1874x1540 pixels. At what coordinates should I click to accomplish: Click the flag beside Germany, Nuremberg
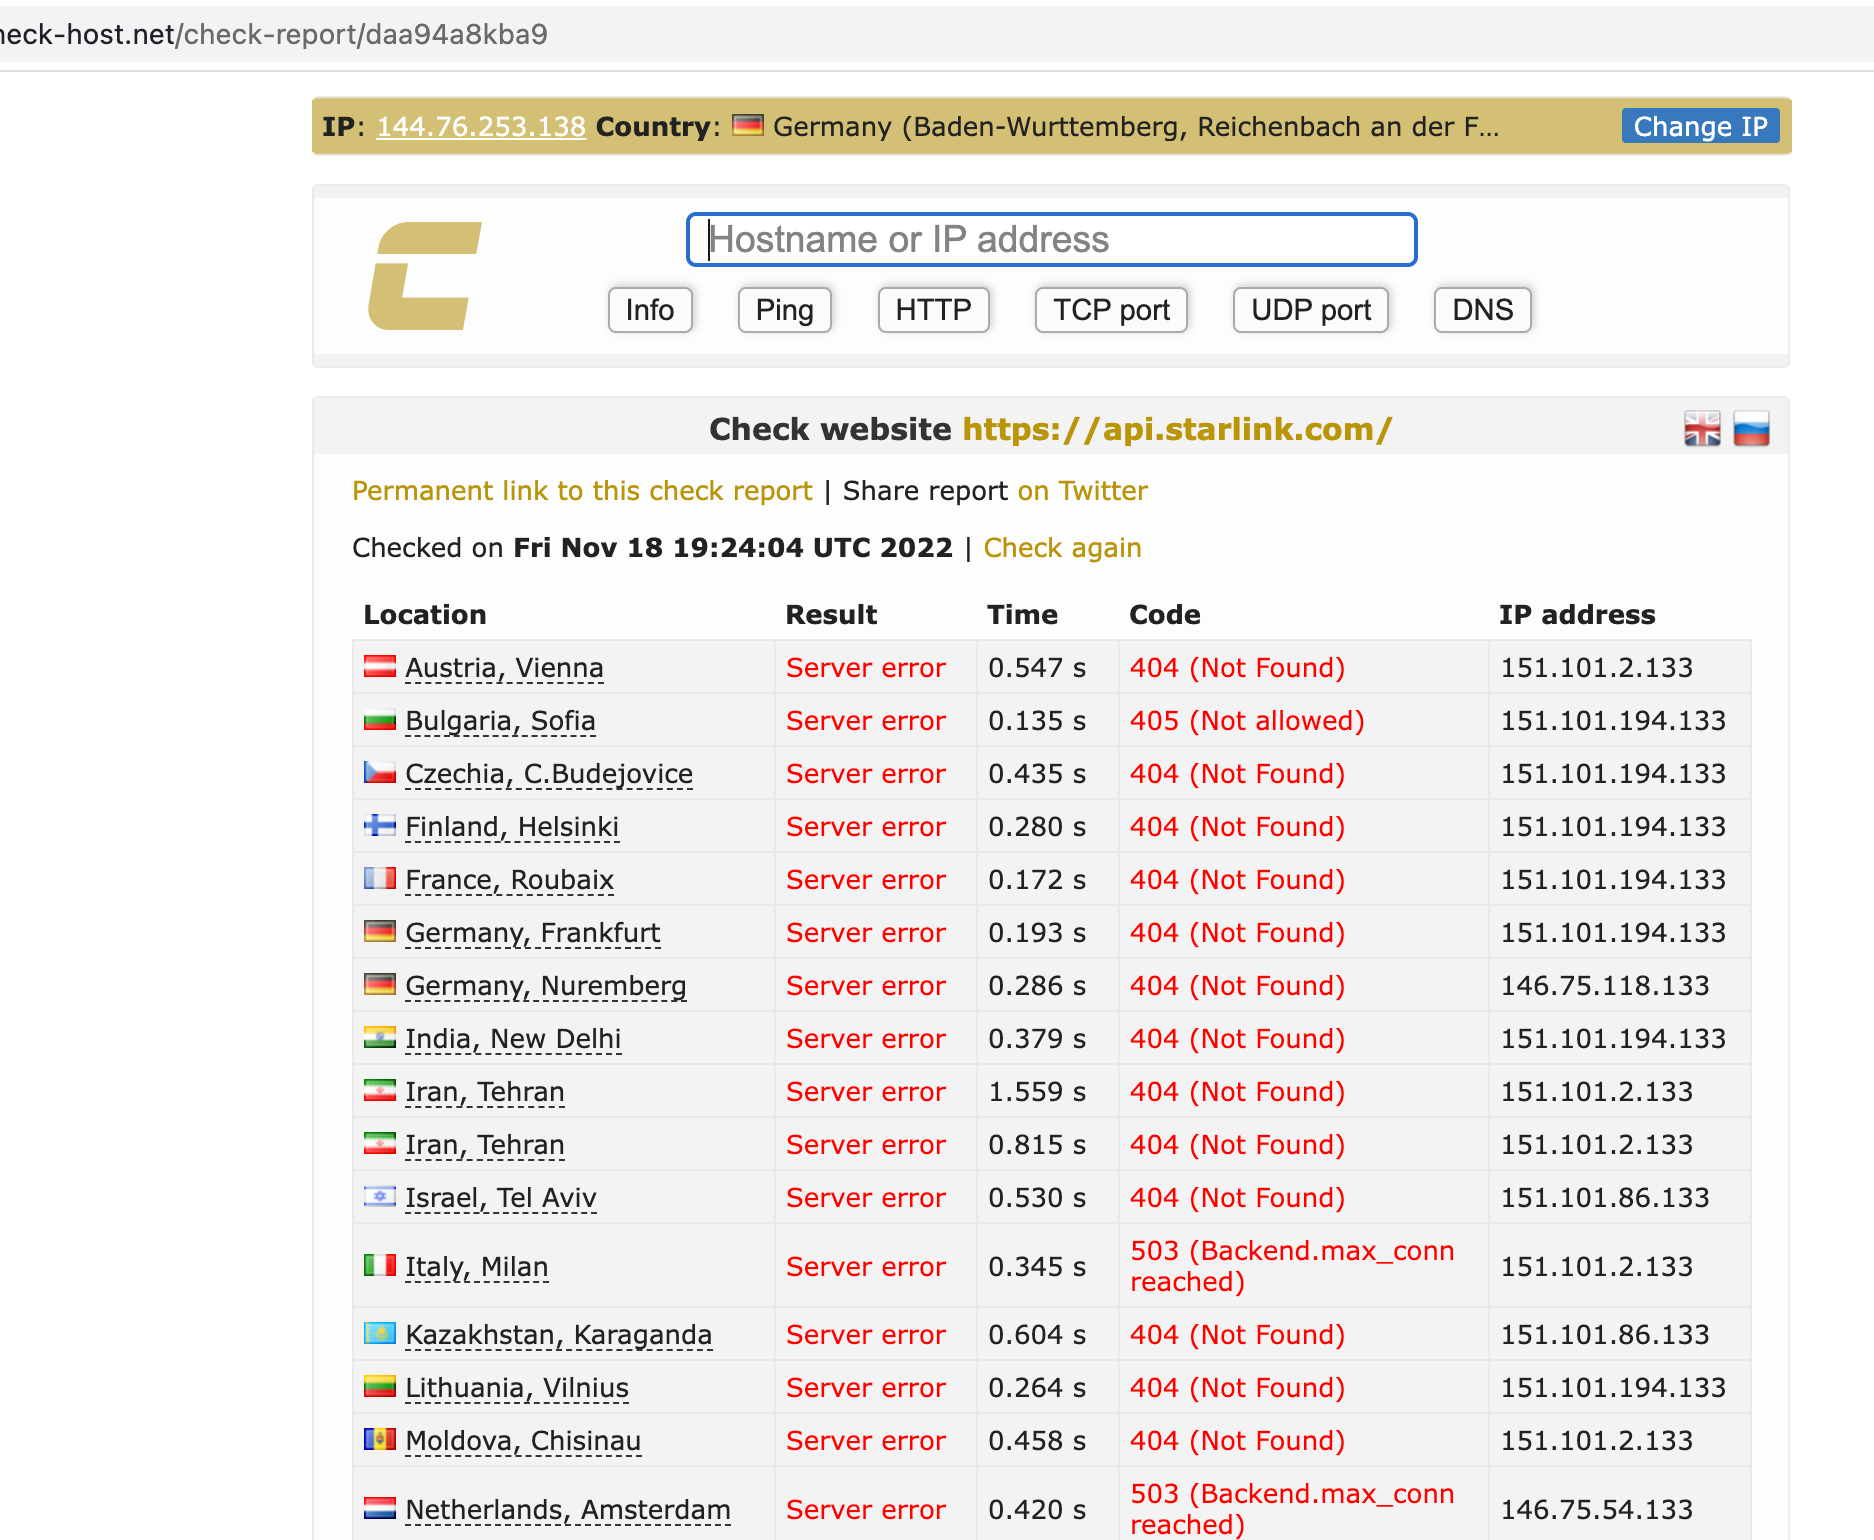[379, 984]
